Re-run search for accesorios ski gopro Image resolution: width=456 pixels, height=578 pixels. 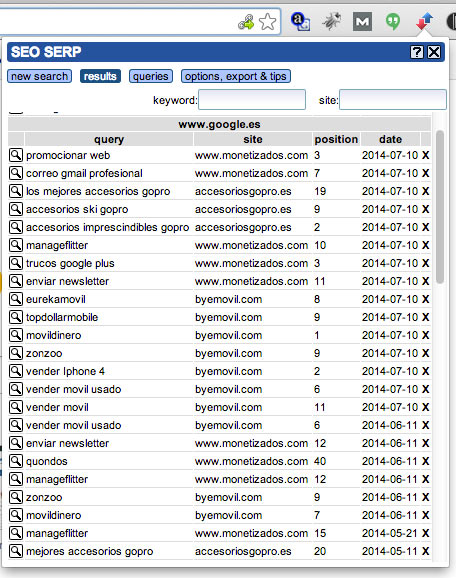16,209
